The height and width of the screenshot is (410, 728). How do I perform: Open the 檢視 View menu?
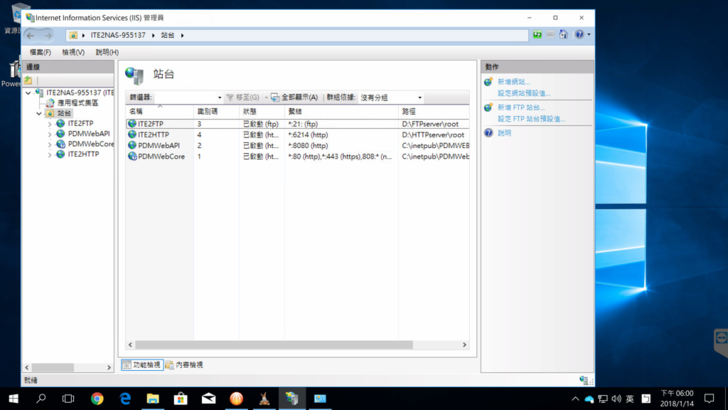pyautogui.click(x=73, y=52)
